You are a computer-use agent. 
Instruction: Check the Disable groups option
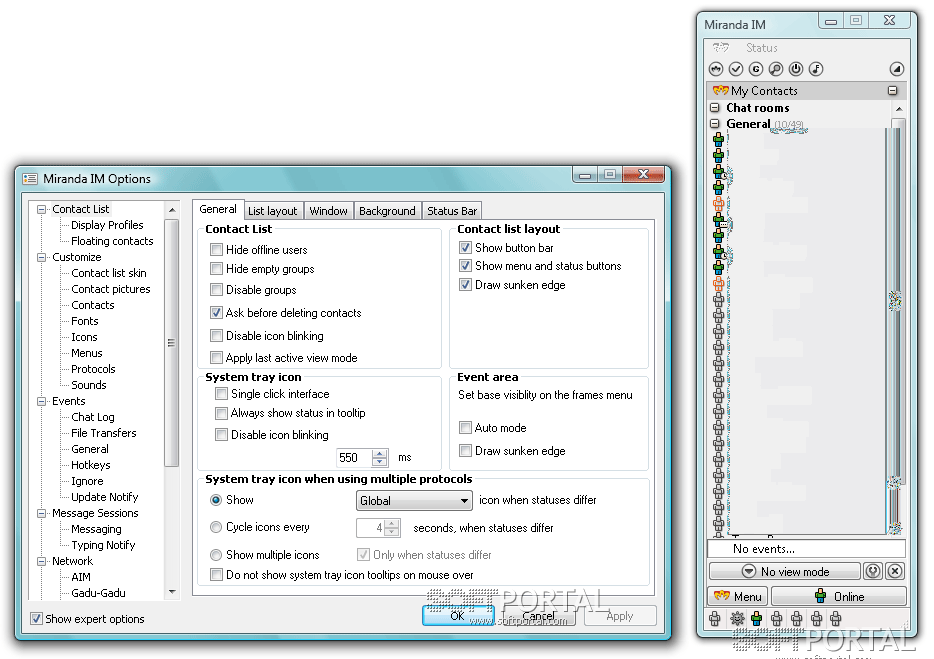(217, 290)
